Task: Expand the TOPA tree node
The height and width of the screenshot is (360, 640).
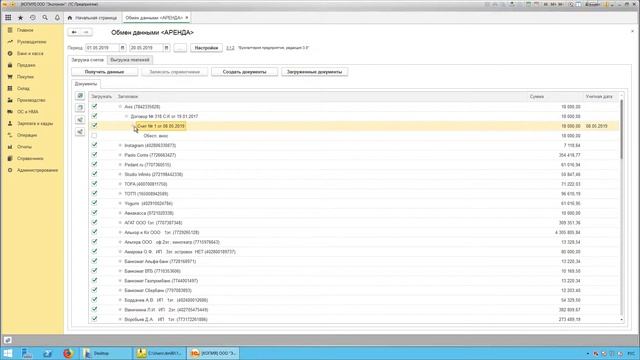Action: [x=120, y=184]
